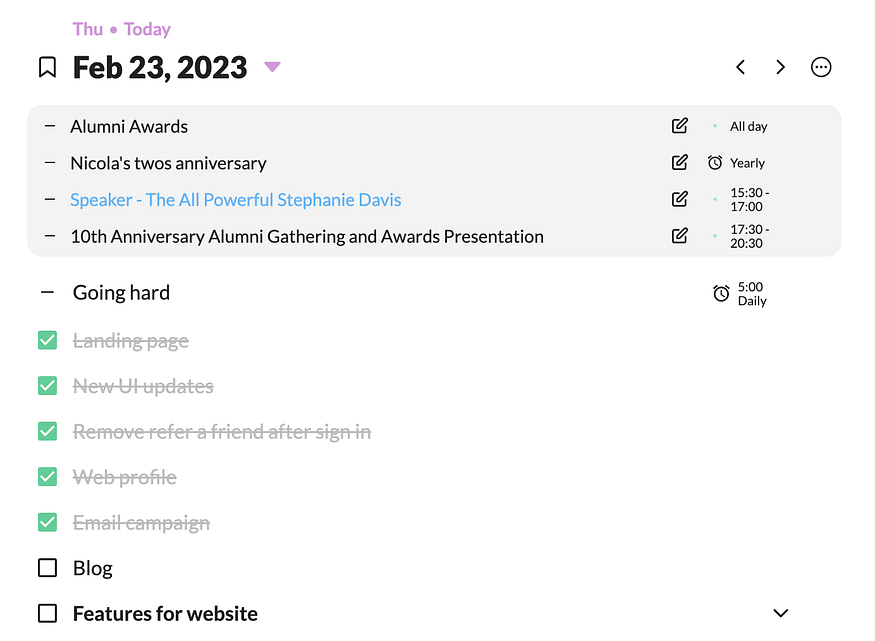
Task: Click the alarm icon for Going hard
Action: tap(721, 294)
